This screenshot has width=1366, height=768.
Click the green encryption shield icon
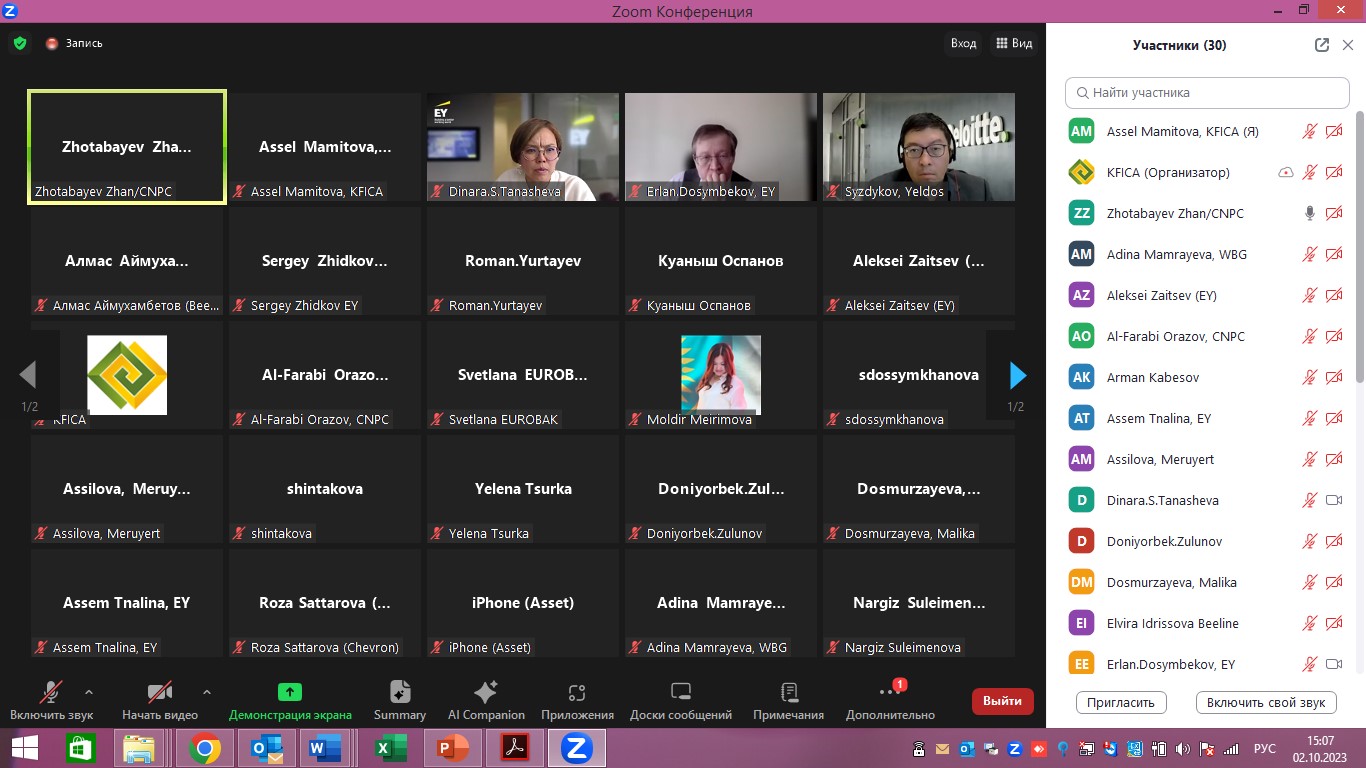tap(20, 43)
